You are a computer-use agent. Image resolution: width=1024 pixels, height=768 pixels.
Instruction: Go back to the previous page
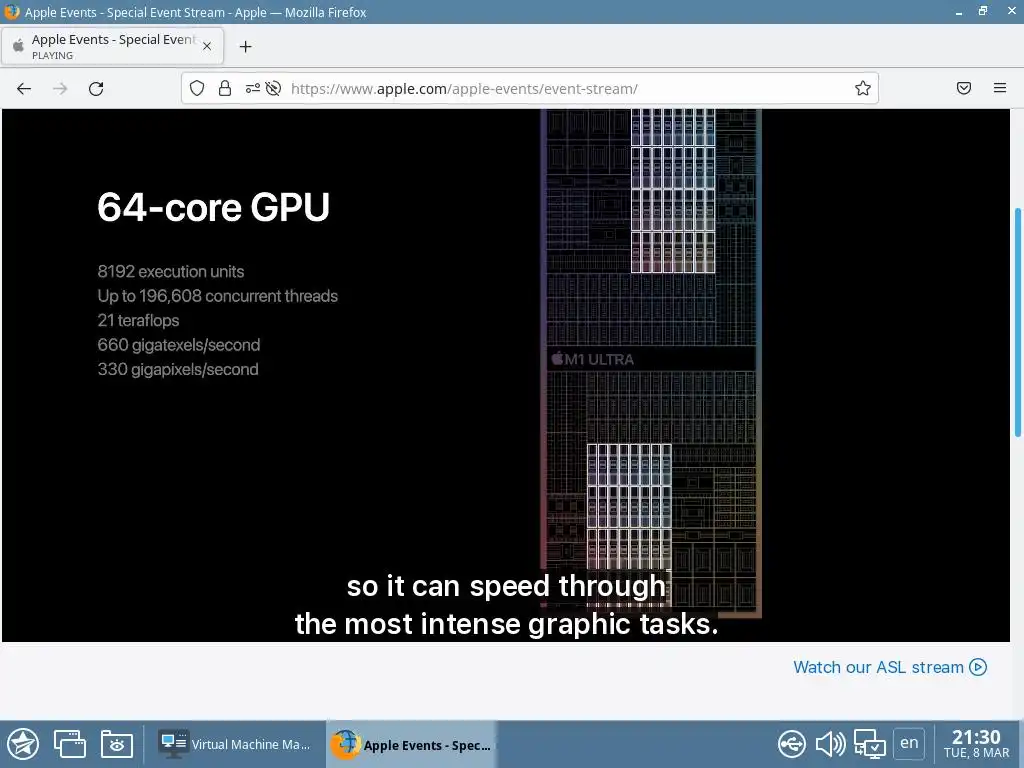click(24, 89)
